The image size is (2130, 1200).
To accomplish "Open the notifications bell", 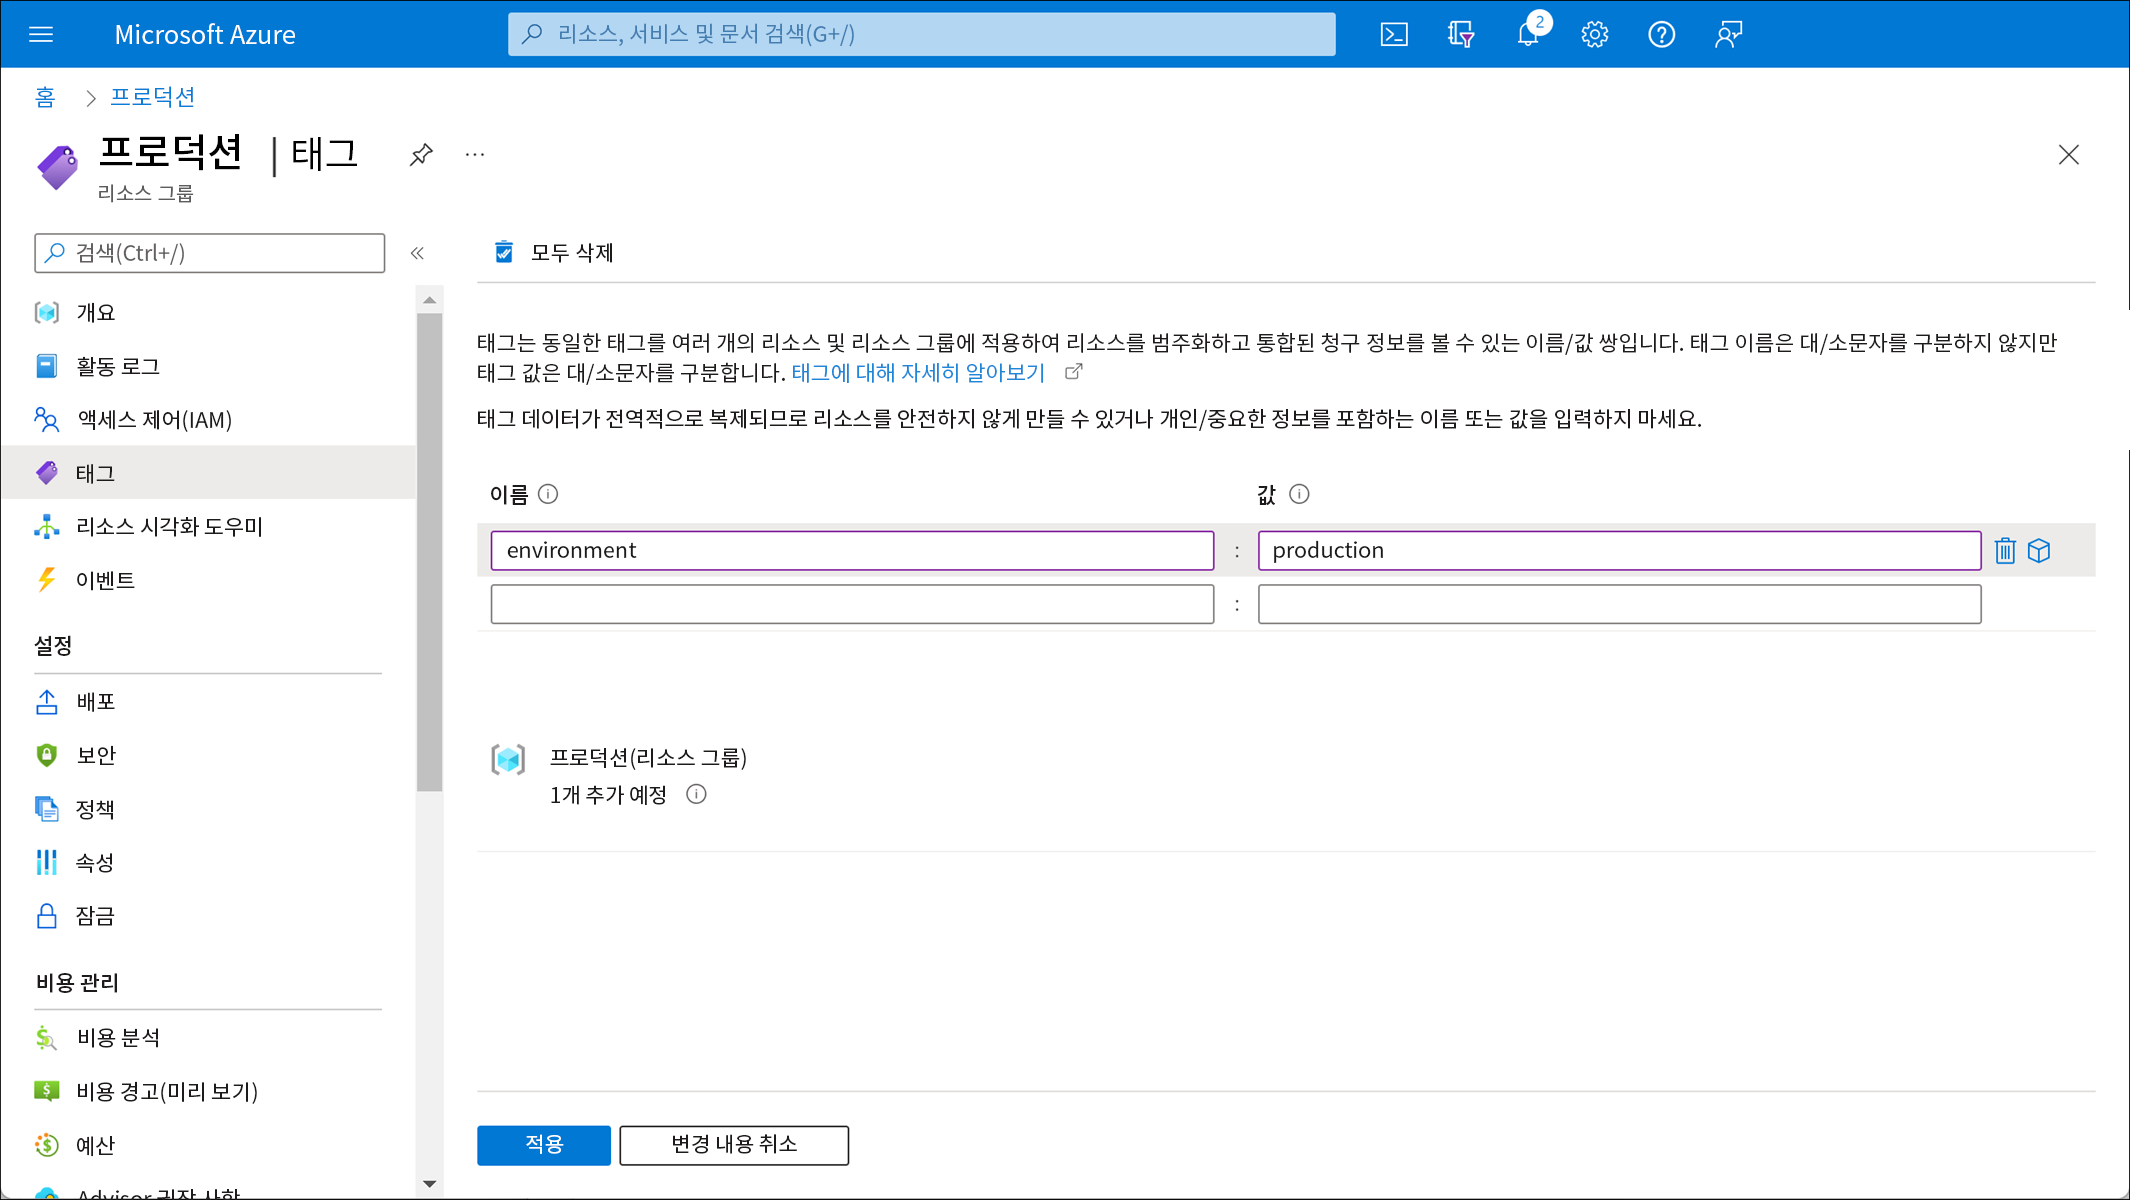I will click(1528, 35).
